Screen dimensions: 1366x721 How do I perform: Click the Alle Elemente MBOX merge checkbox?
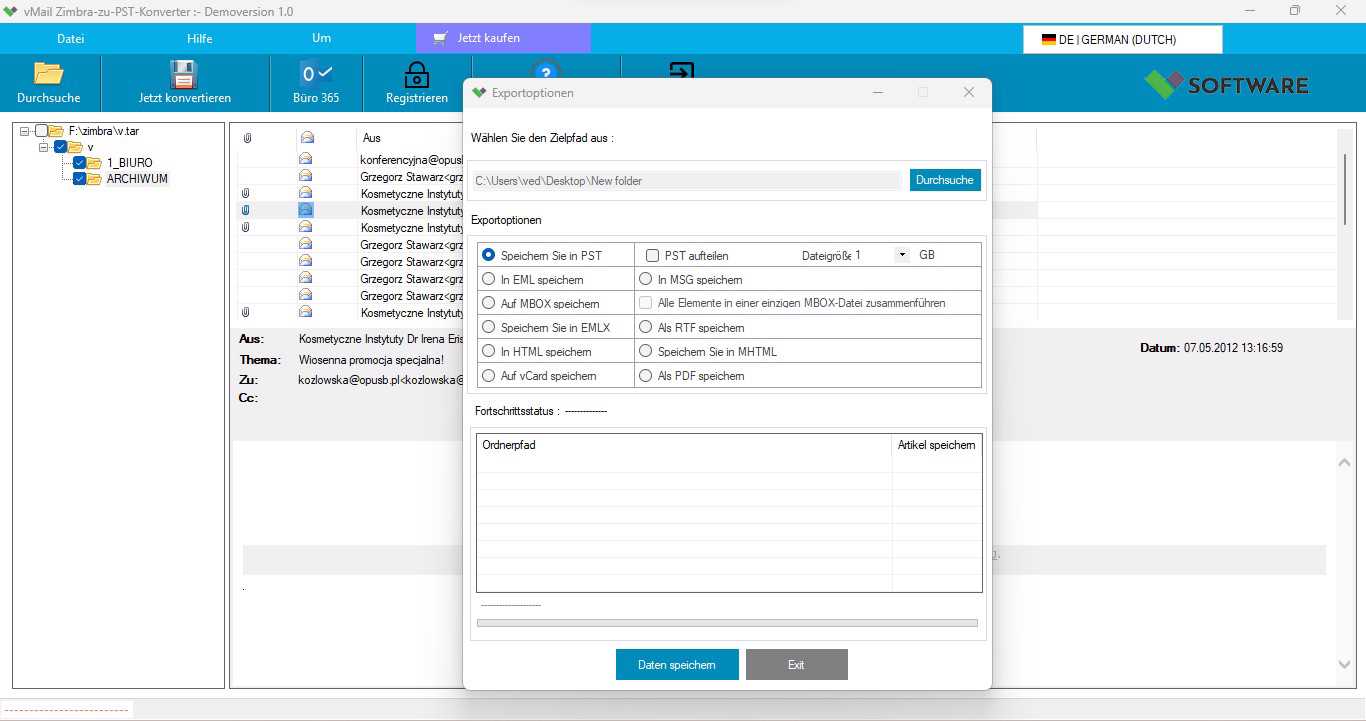[x=646, y=303]
